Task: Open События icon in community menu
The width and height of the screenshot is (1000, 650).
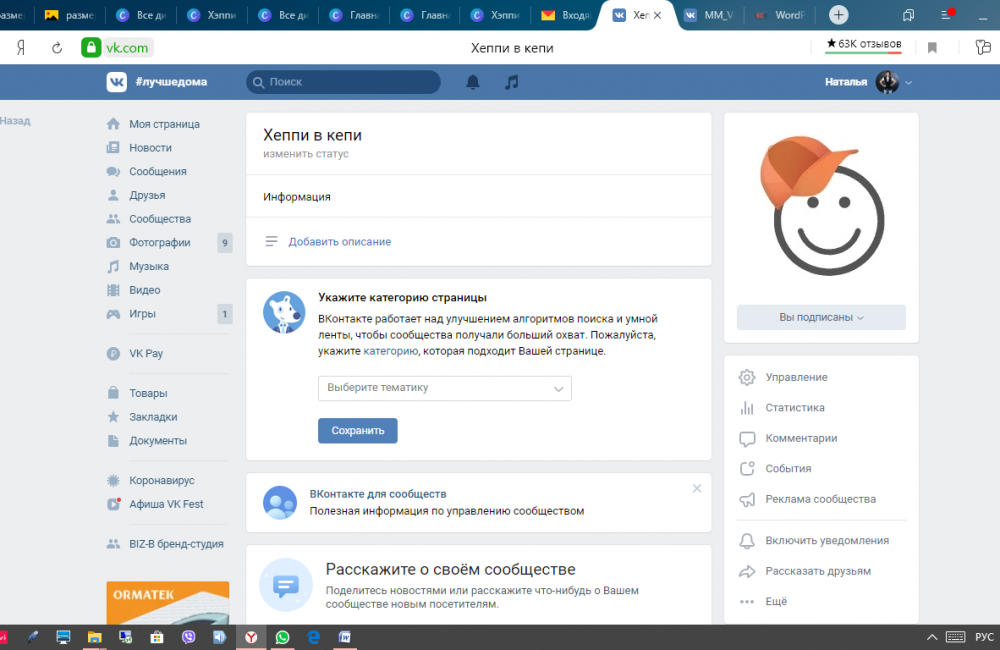Action: pyautogui.click(x=747, y=468)
